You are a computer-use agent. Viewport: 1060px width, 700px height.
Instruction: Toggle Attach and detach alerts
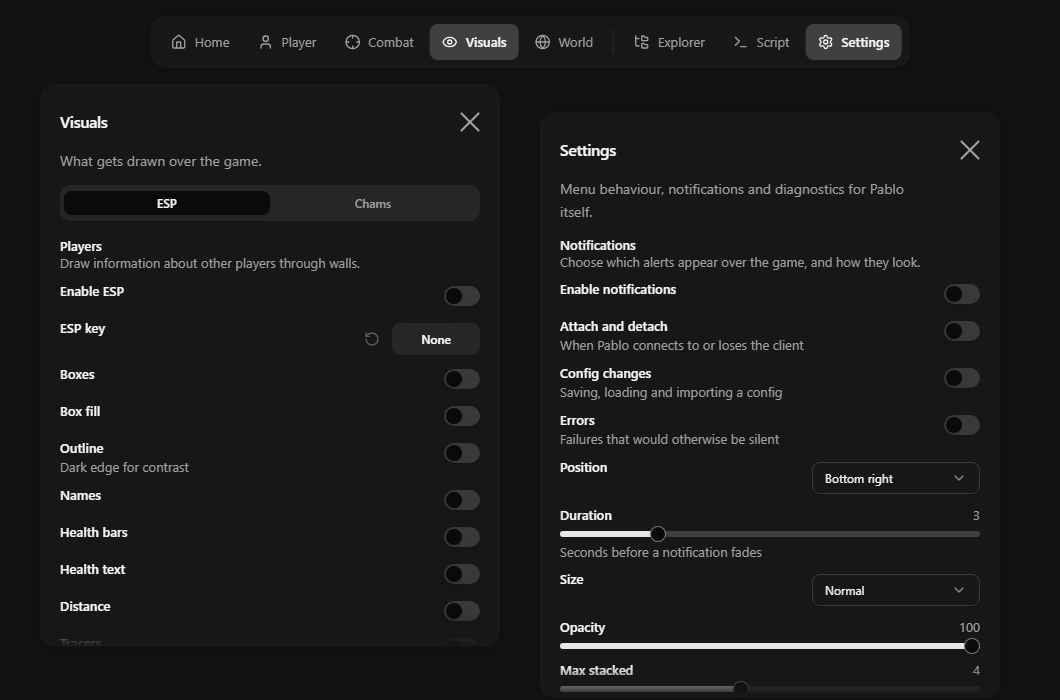(x=962, y=331)
